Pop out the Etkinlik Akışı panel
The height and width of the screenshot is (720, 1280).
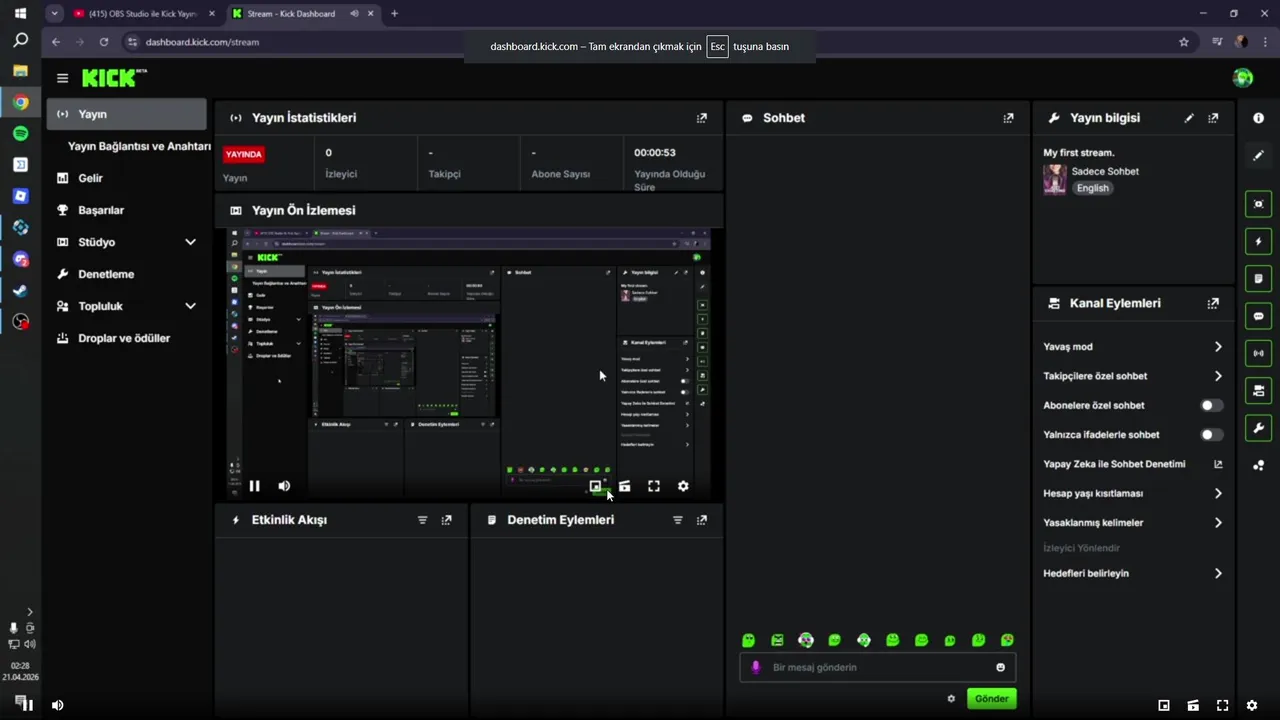[x=446, y=520]
